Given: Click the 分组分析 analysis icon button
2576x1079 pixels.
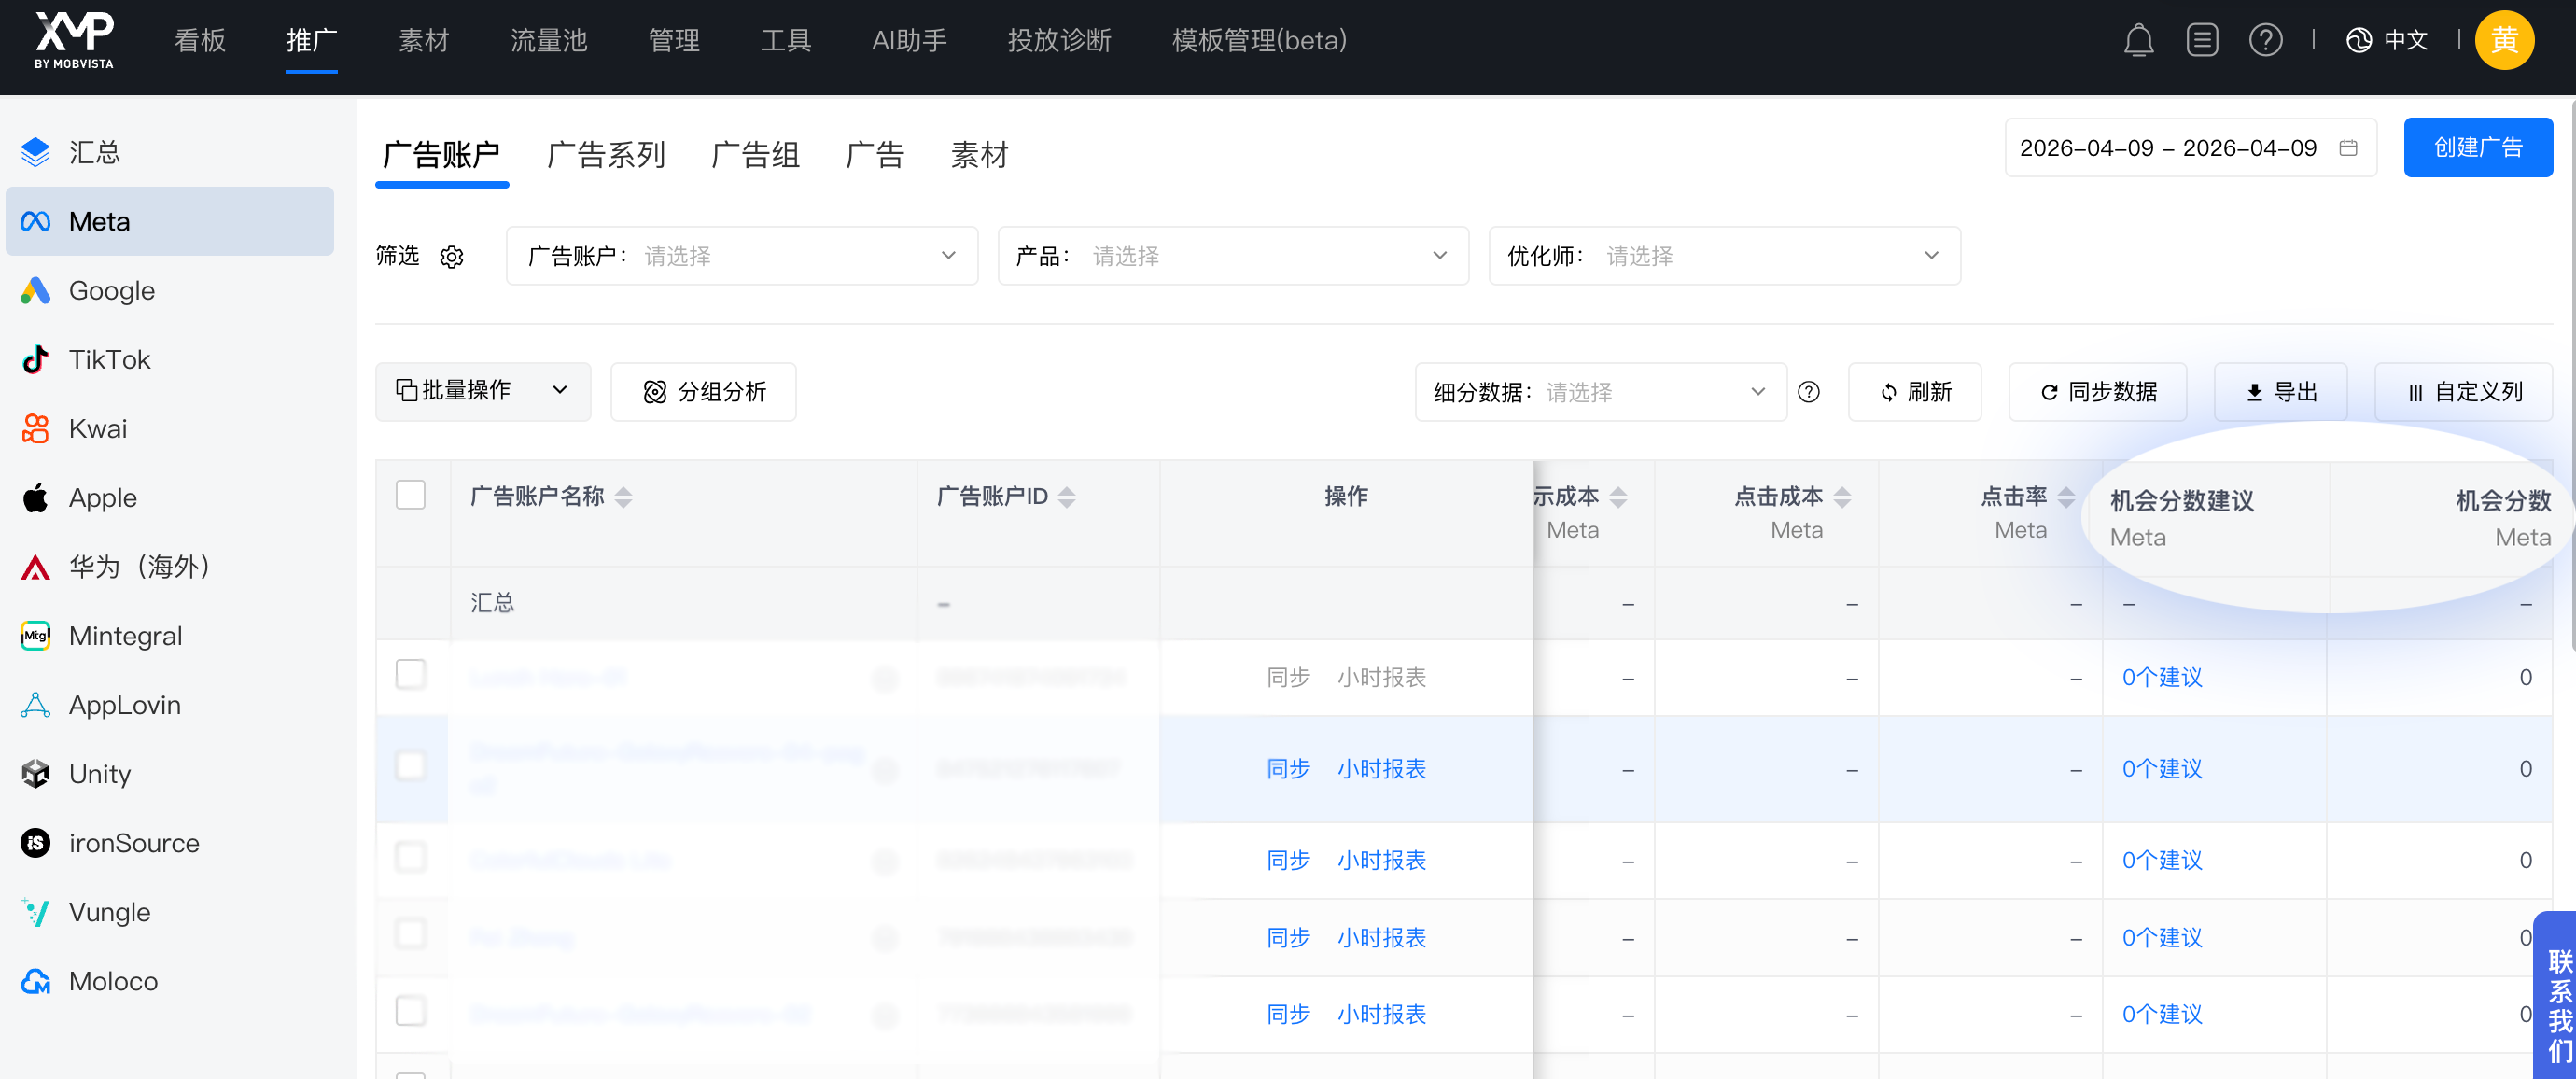Looking at the screenshot, I should [x=655, y=392].
